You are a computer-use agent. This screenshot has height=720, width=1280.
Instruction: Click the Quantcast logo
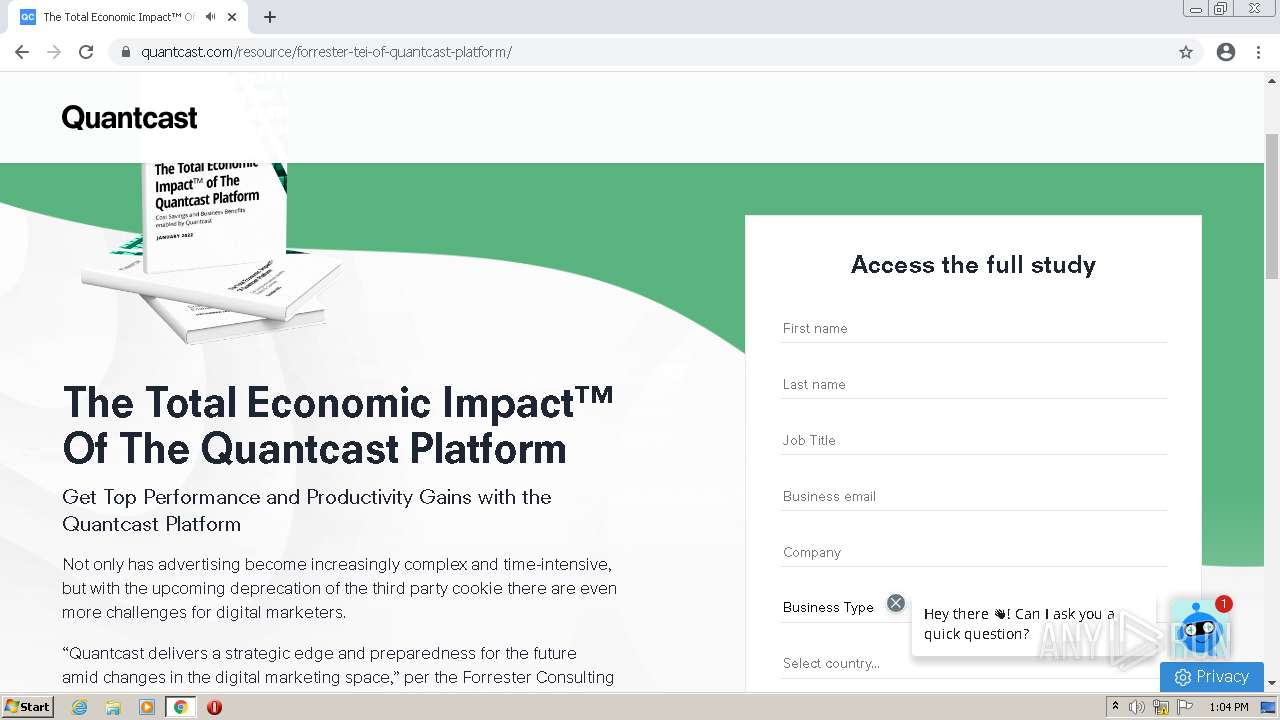click(130, 118)
